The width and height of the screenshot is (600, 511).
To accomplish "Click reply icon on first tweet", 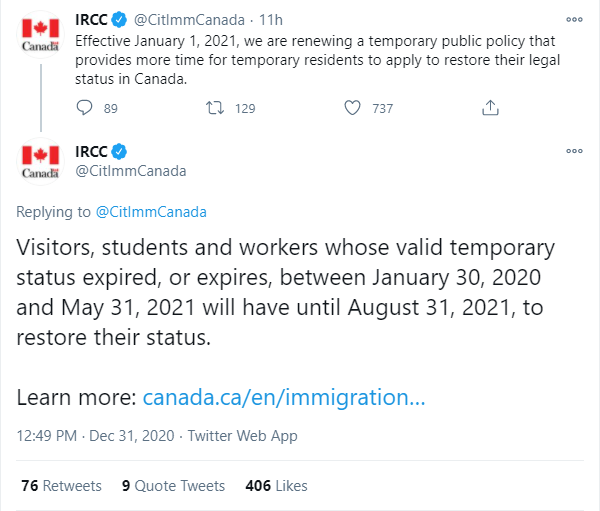I will [84, 108].
